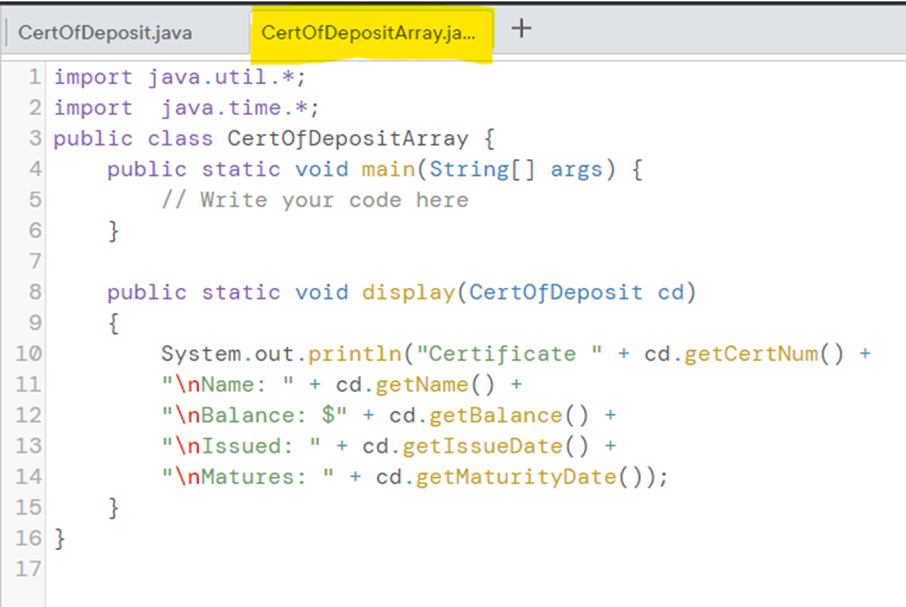Add a new file with plus icon

coord(521,28)
